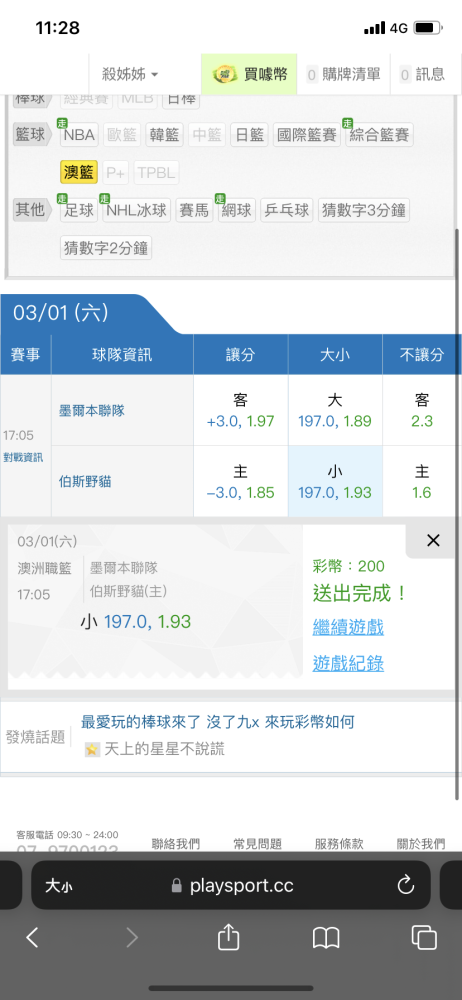Click the 發燒話題 label
The image size is (462, 1000).
pos(36,737)
